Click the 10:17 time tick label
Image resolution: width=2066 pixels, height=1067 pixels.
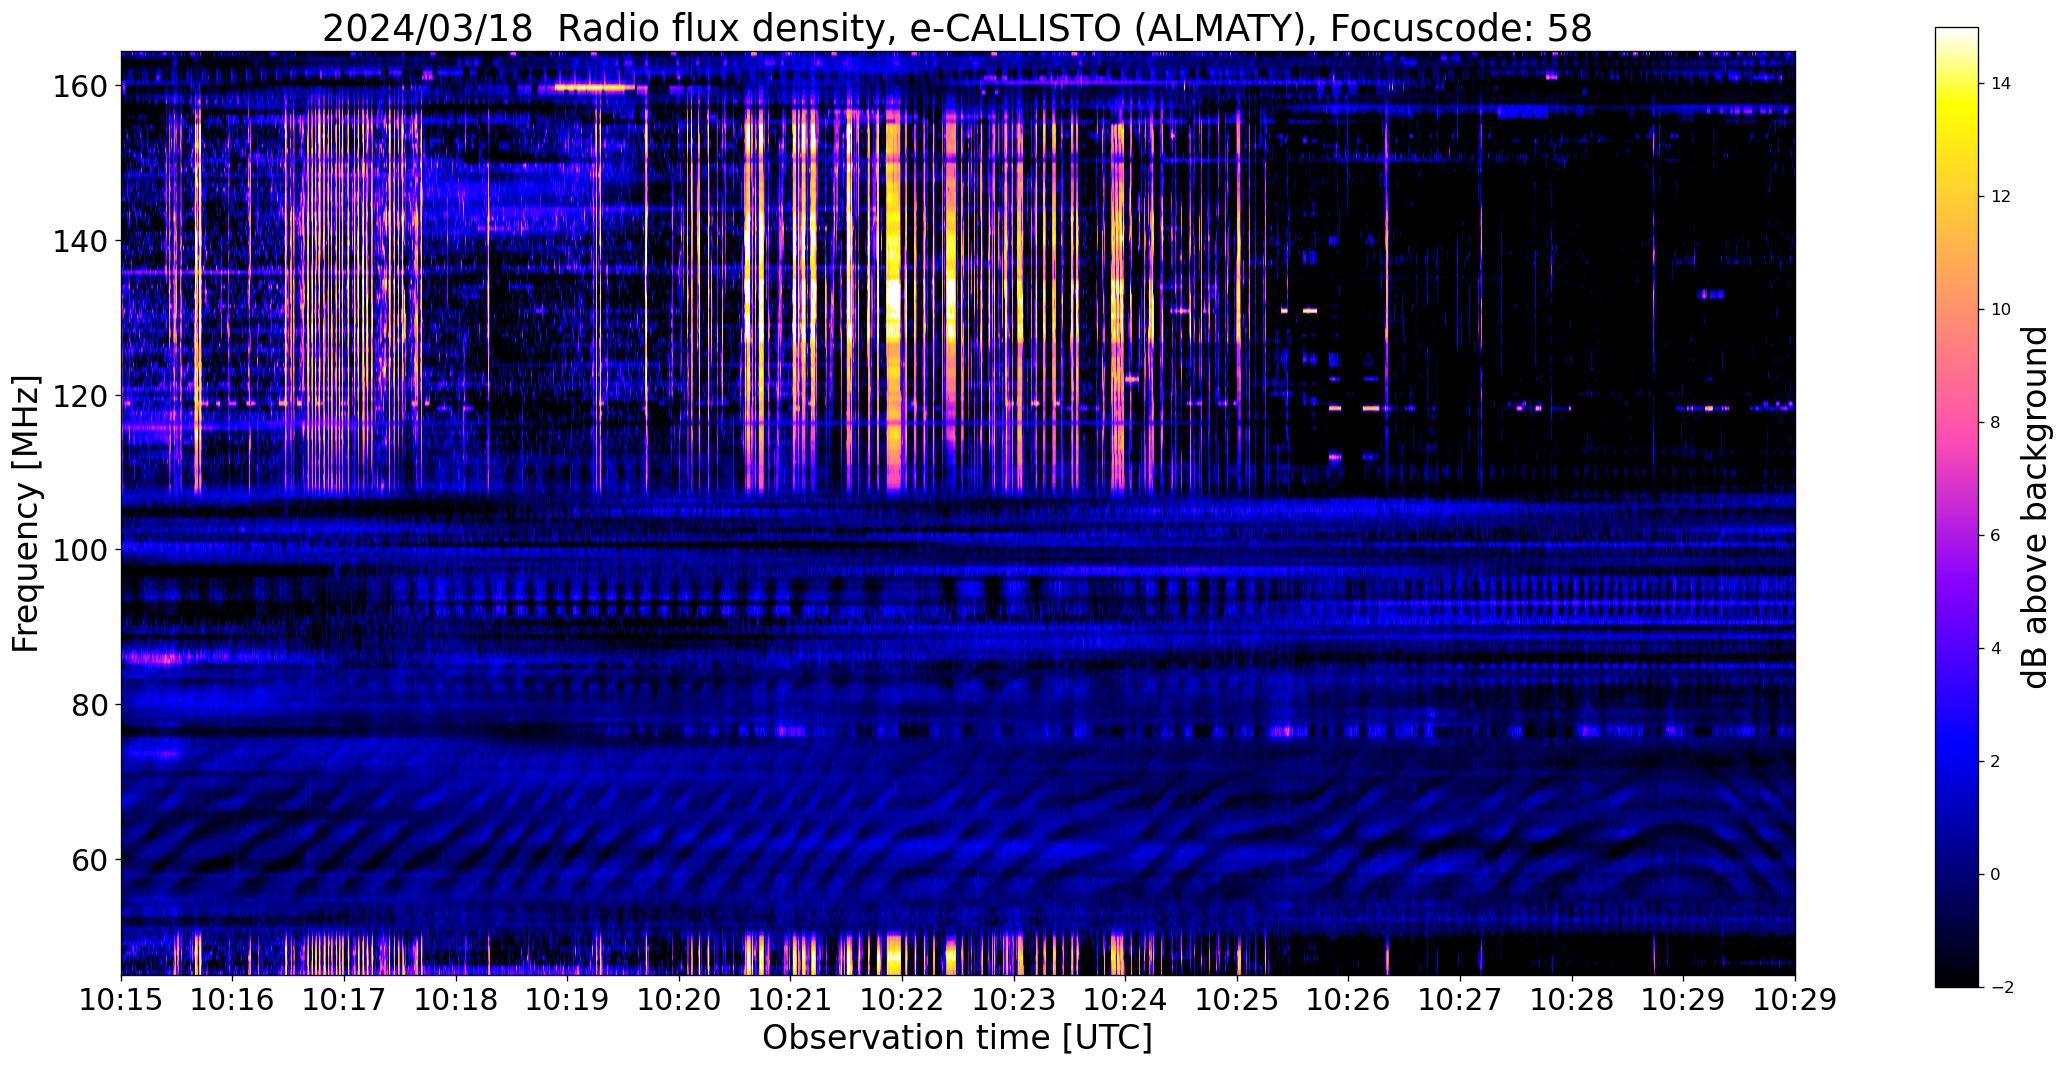click(345, 1000)
